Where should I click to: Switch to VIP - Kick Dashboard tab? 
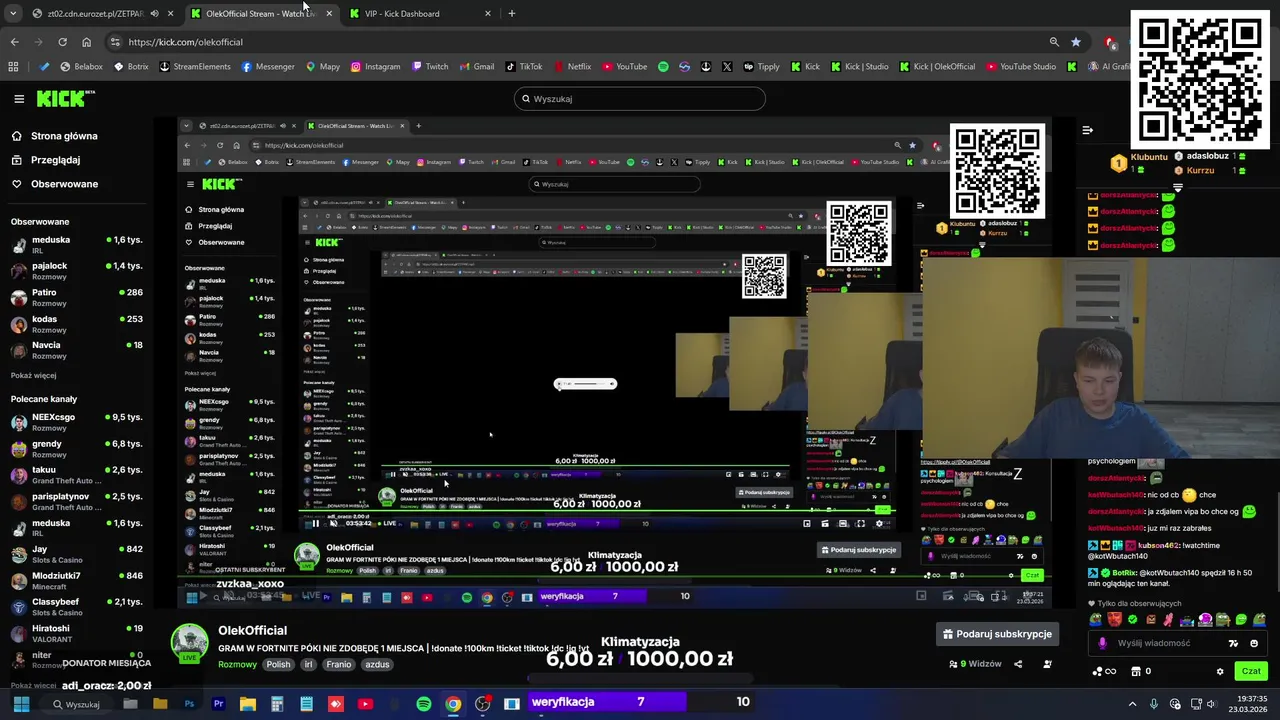422,13
